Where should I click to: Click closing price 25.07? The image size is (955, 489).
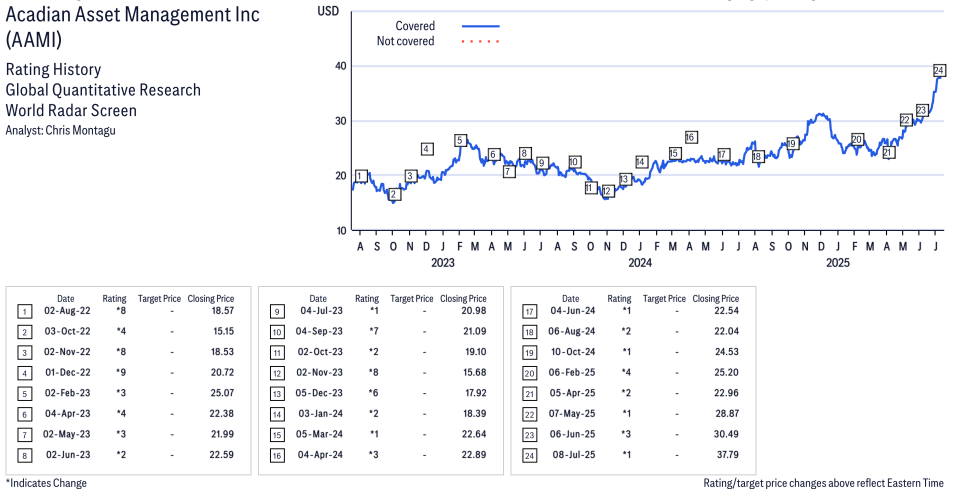pyautogui.click(x=222, y=393)
